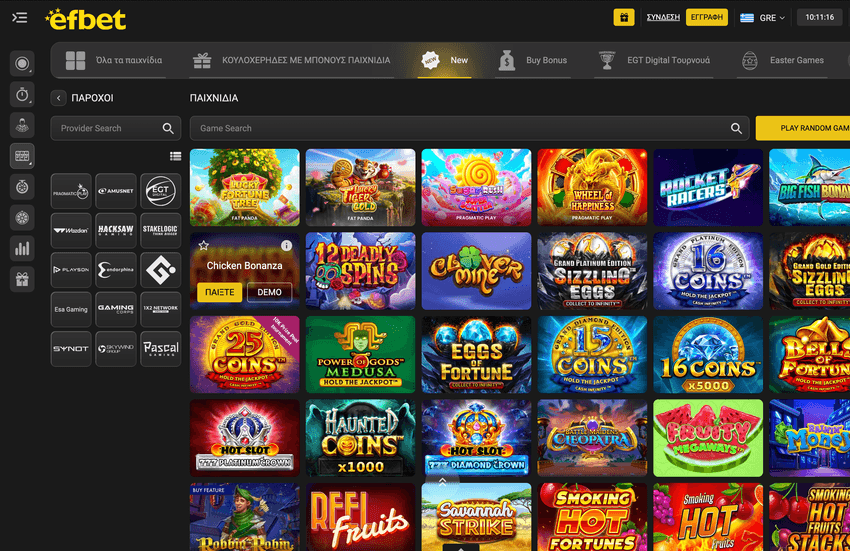Open Sugar Rush Super Scatter game

476,188
